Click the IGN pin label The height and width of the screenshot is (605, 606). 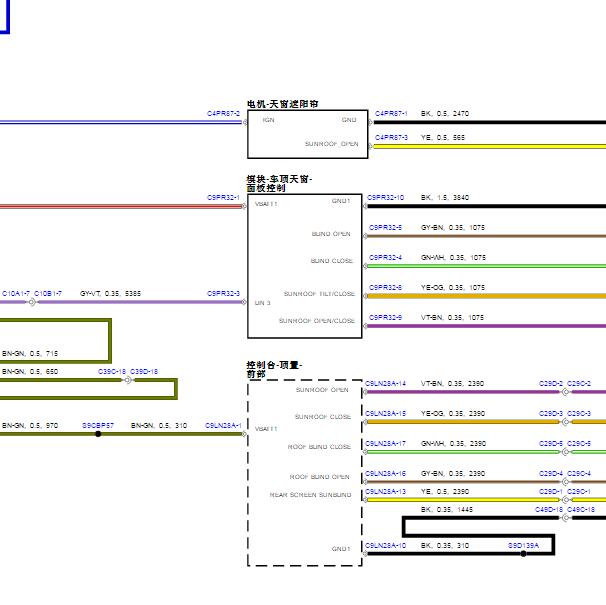pyautogui.click(x=269, y=120)
